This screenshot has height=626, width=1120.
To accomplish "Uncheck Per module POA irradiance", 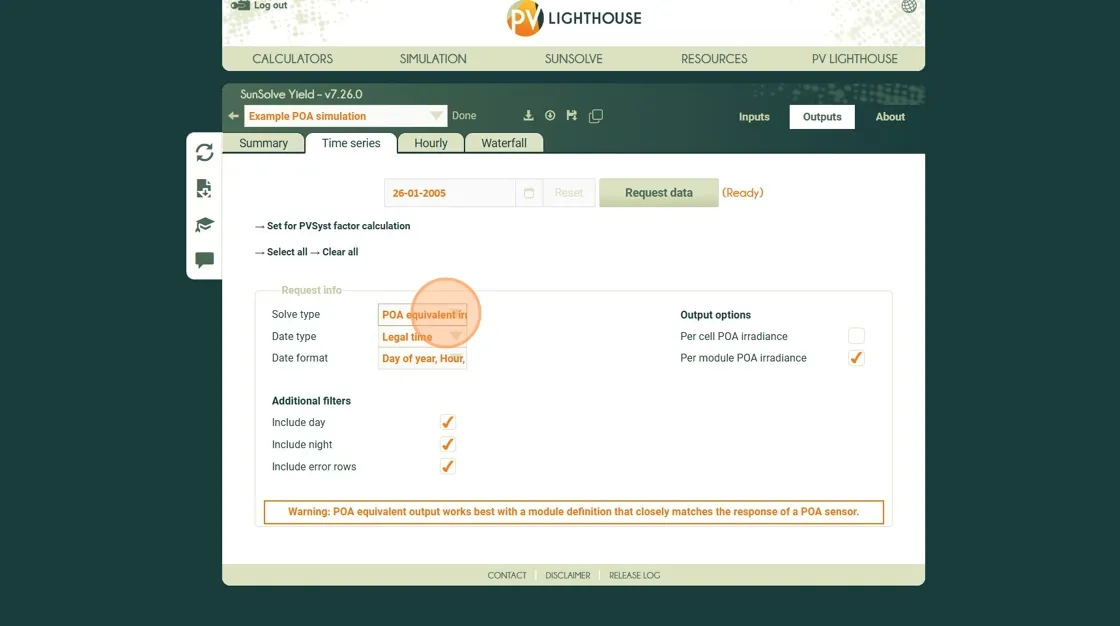I will (856, 358).
